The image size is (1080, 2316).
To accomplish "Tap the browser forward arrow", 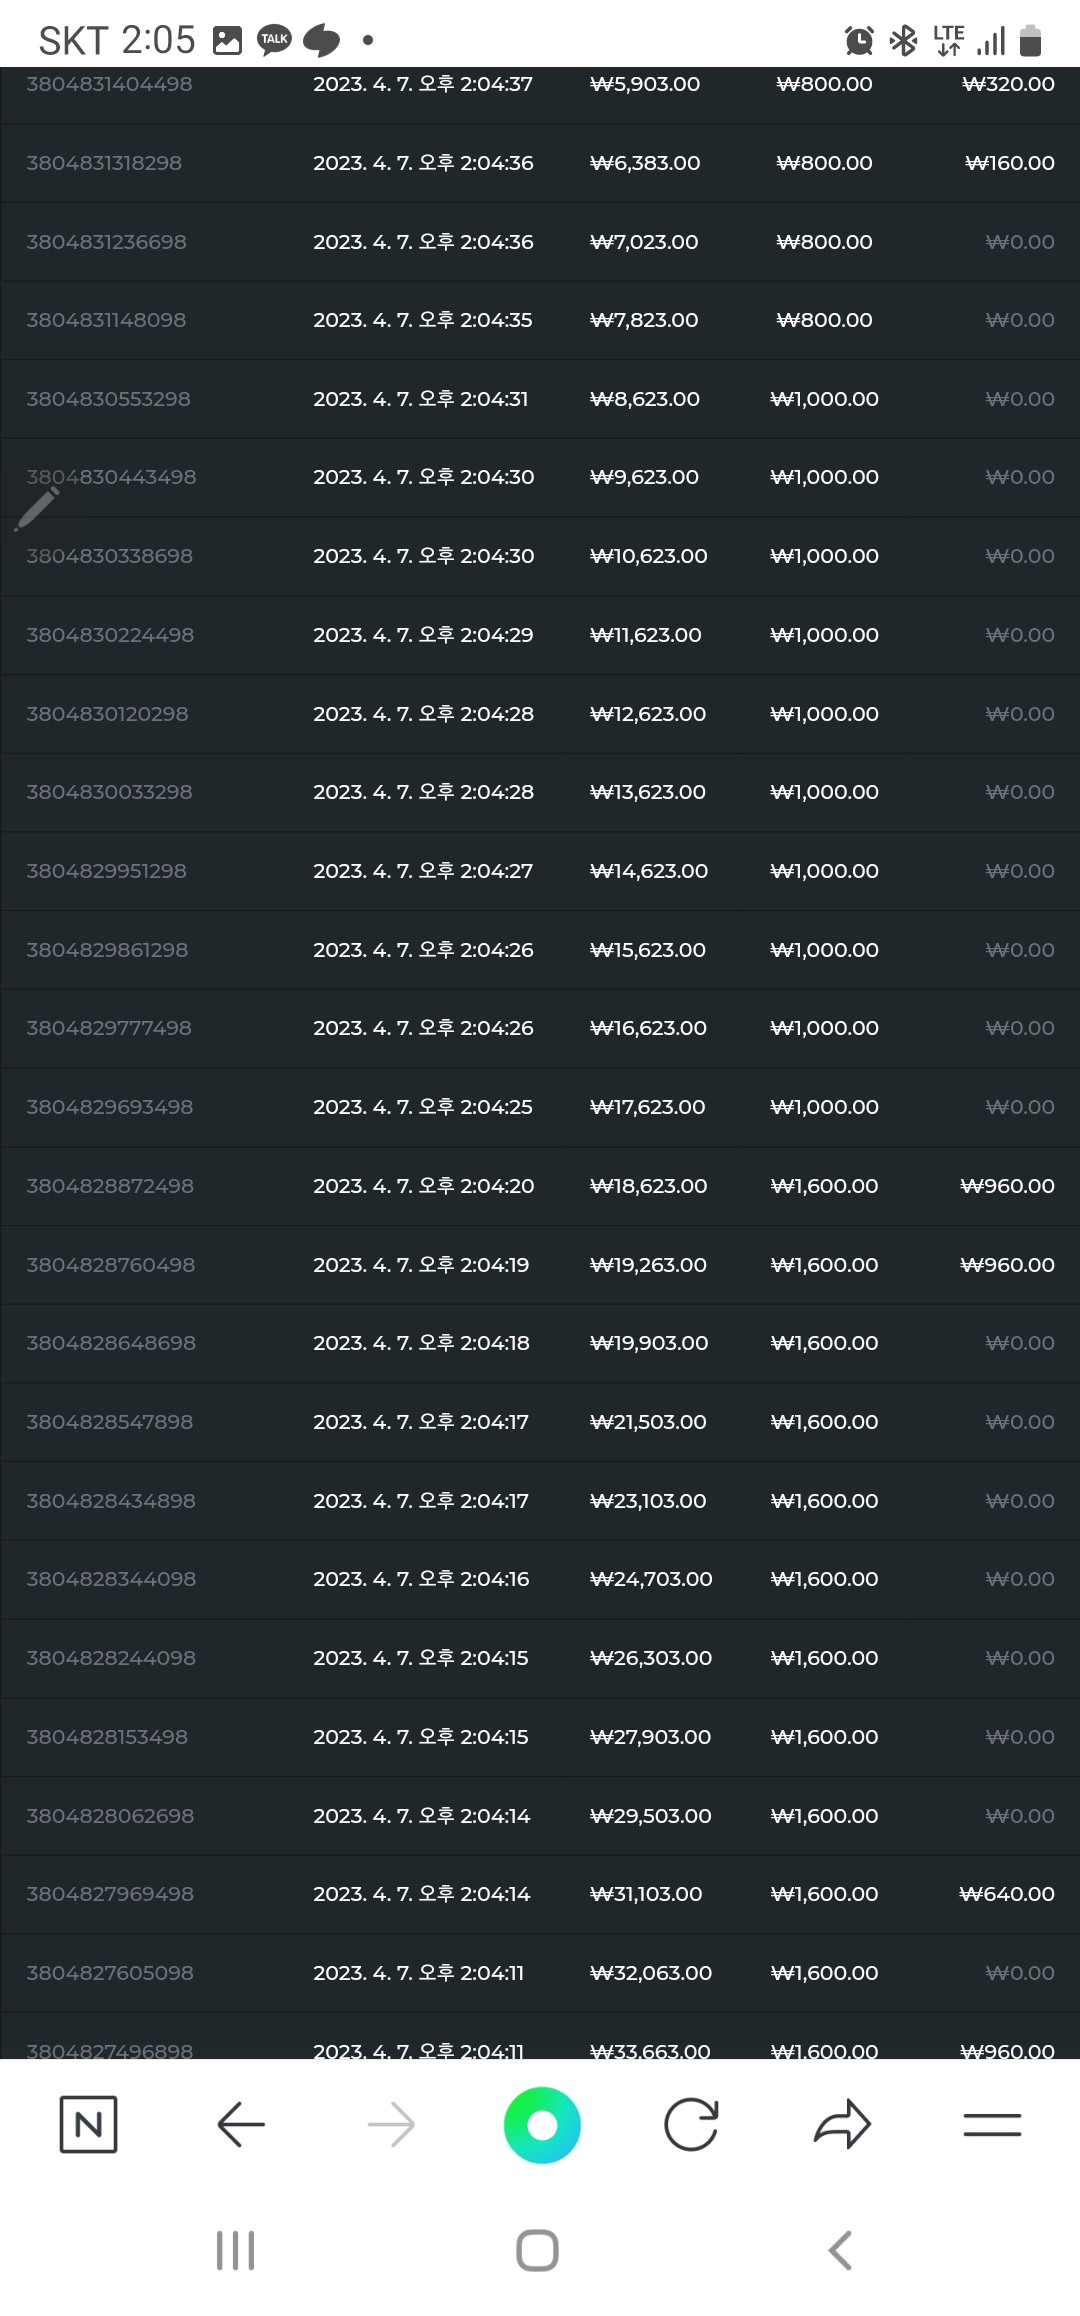I will pyautogui.click(x=391, y=2124).
